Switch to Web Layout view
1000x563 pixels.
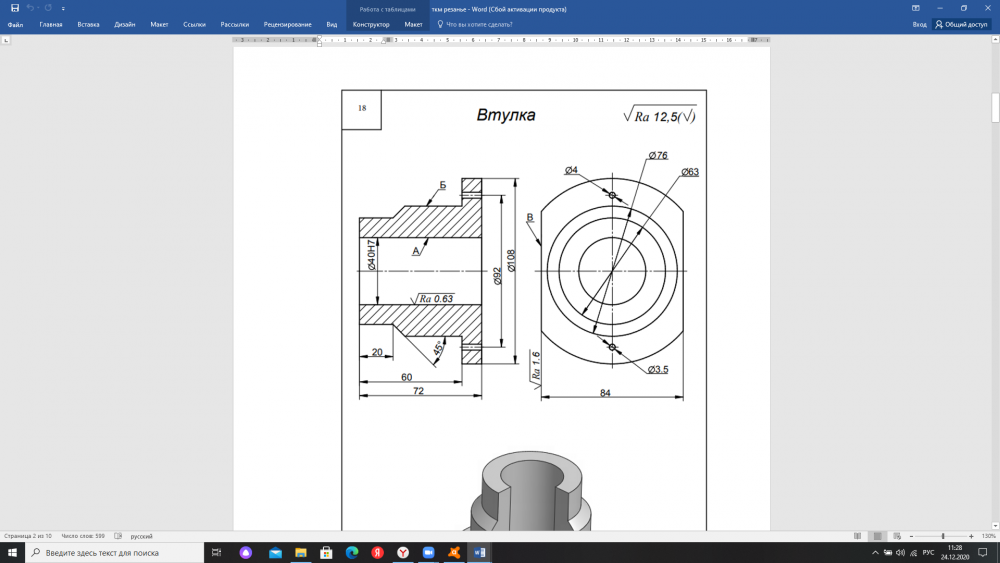897,536
